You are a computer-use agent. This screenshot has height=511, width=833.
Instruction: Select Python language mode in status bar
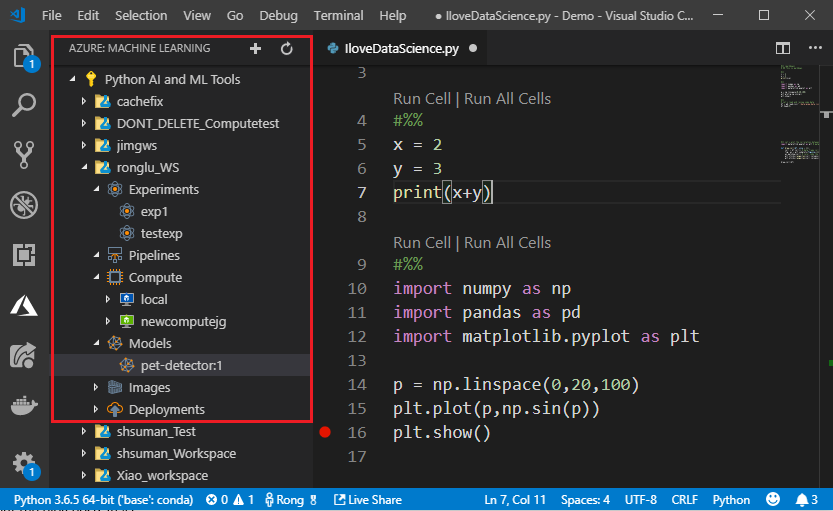point(731,499)
